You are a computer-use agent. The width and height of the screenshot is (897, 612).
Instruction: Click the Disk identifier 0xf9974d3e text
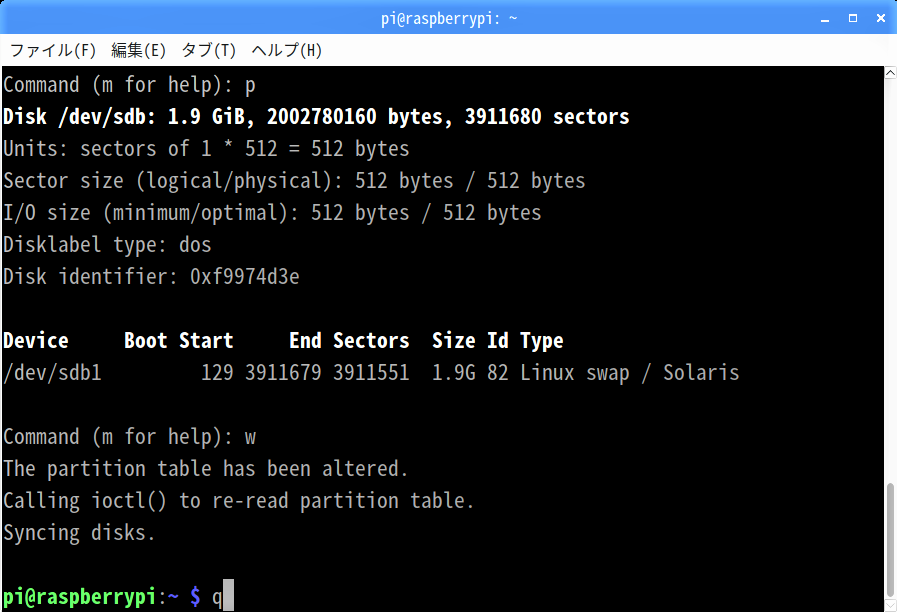151,277
